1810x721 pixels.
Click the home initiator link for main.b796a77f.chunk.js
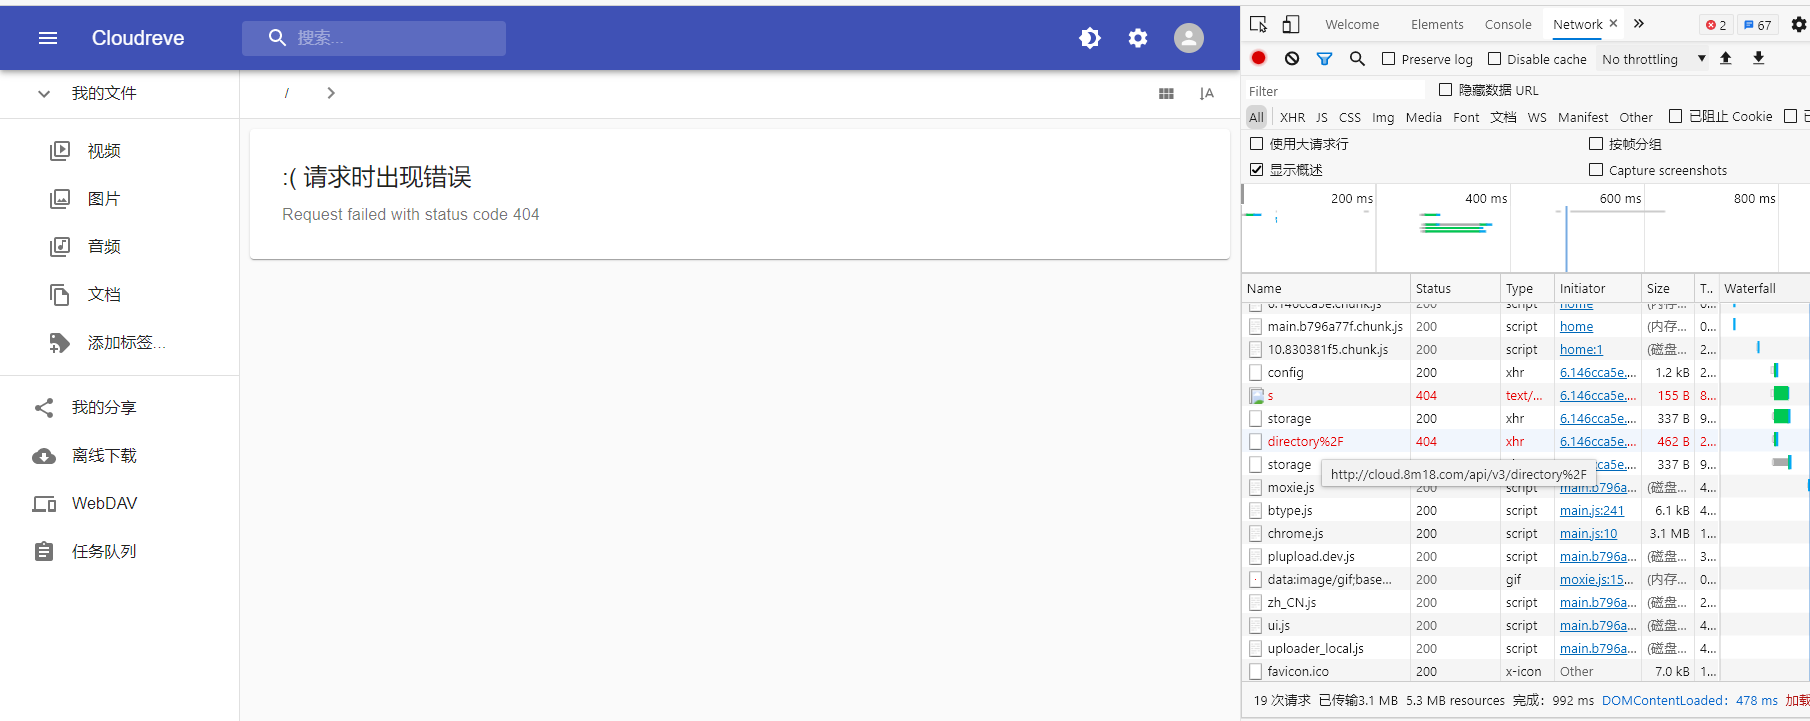point(1576,327)
